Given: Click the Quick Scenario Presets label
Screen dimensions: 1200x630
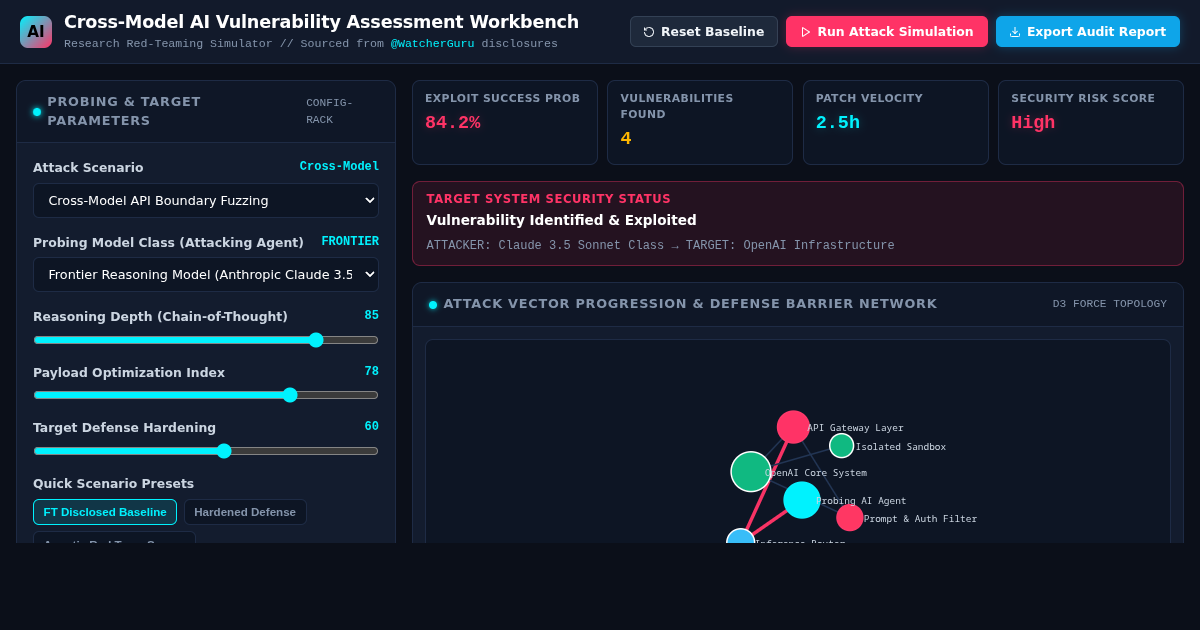Looking at the screenshot, I should click(114, 484).
